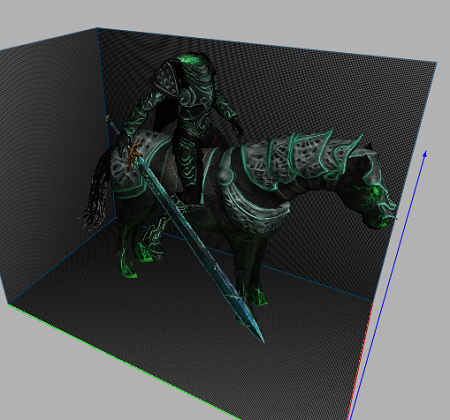Click the horse's front glowing green hoof
This screenshot has height=420, width=450.
257,297
